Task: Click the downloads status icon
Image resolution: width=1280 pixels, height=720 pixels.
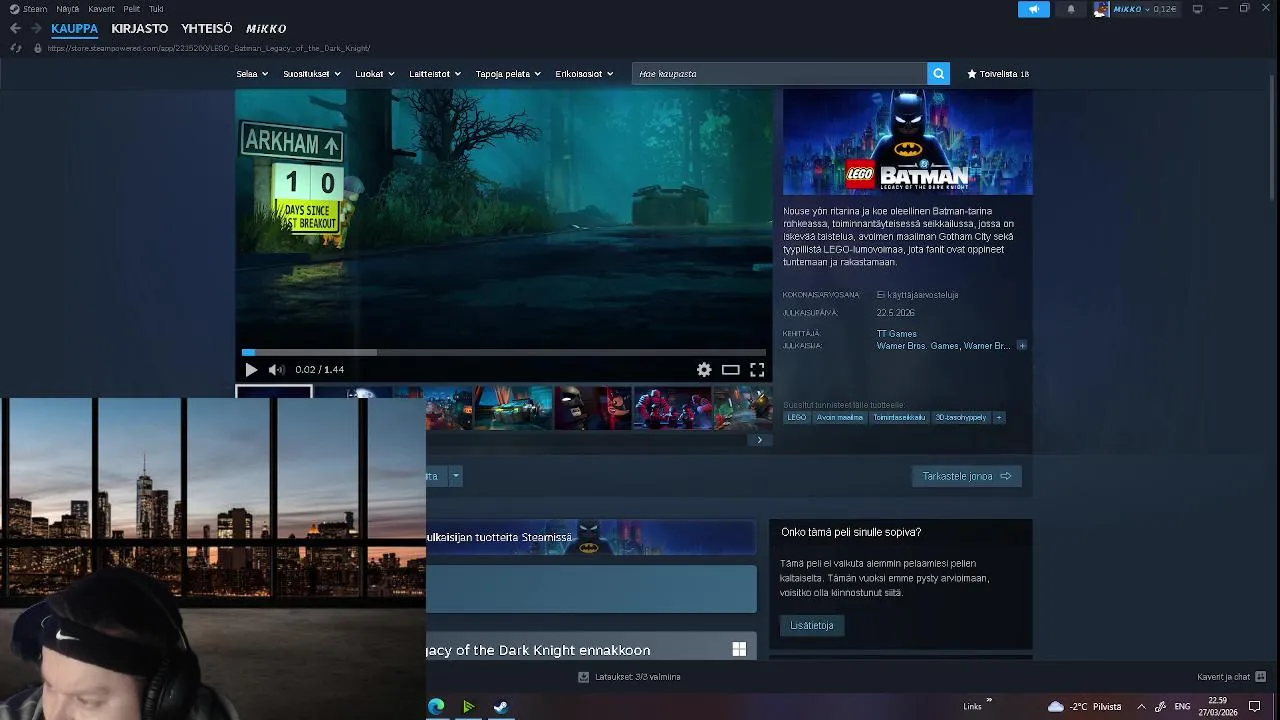Action: 583,677
